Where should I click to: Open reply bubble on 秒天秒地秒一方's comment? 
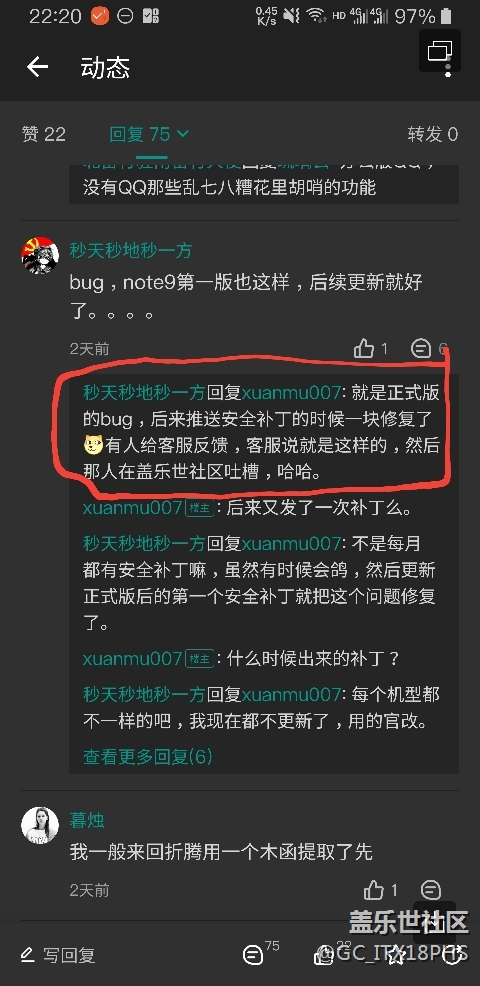click(x=421, y=348)
